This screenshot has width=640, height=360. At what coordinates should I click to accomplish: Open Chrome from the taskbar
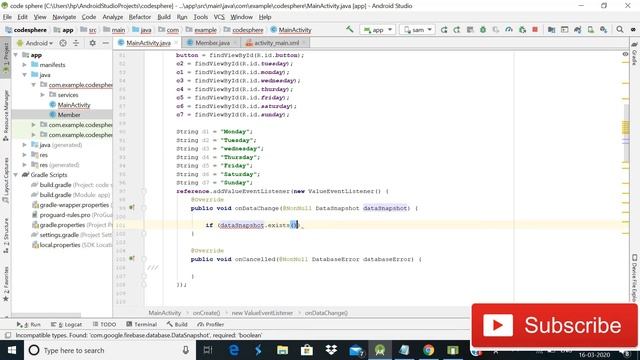[x=428, y=350]
